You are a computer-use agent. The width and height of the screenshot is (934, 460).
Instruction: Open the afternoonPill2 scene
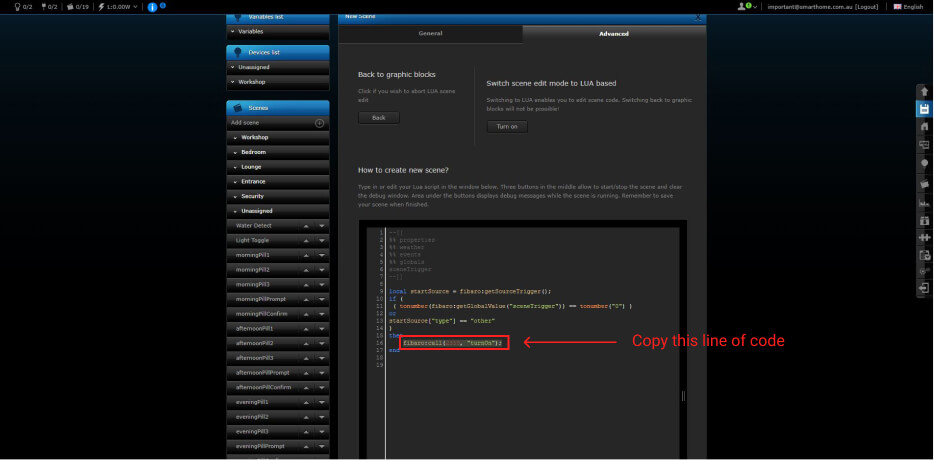coord(254,343)
